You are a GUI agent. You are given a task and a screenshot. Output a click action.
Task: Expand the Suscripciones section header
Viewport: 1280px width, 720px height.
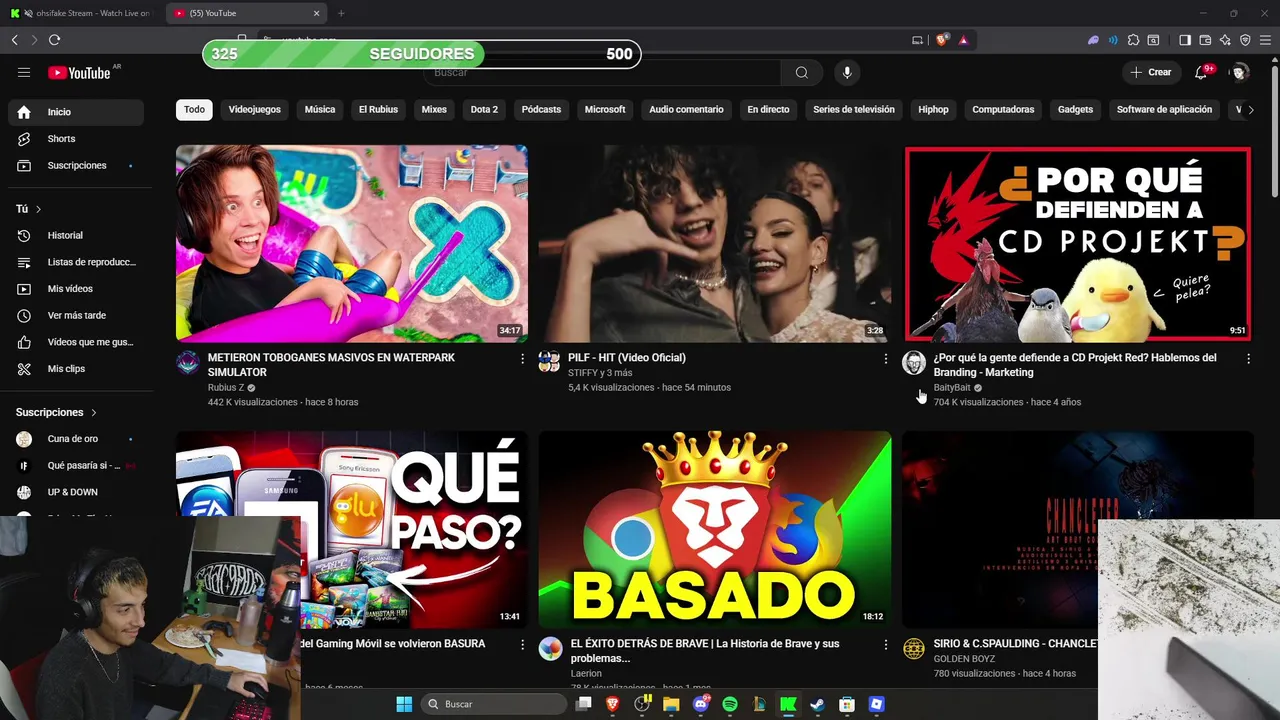[57, 412]
